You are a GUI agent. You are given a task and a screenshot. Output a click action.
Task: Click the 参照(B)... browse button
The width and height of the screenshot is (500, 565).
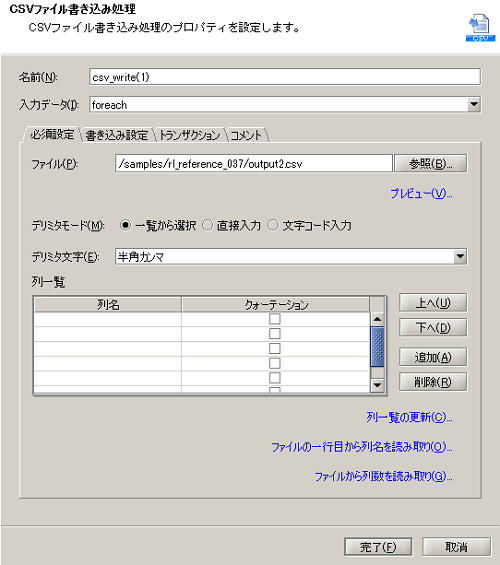(x=431, y=164)
